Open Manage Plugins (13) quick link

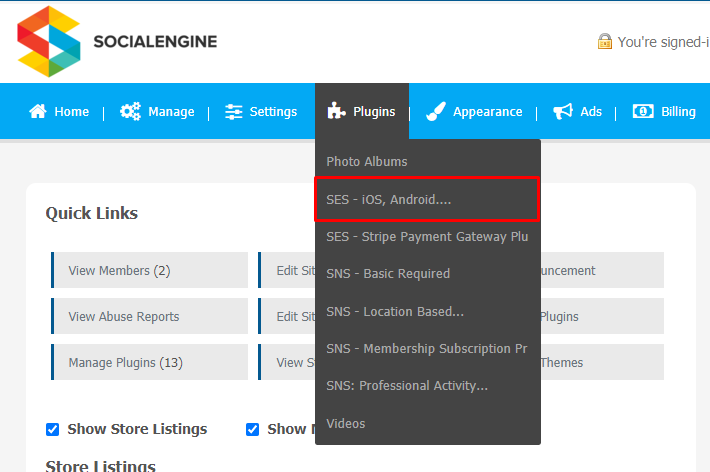pos(149,362)
